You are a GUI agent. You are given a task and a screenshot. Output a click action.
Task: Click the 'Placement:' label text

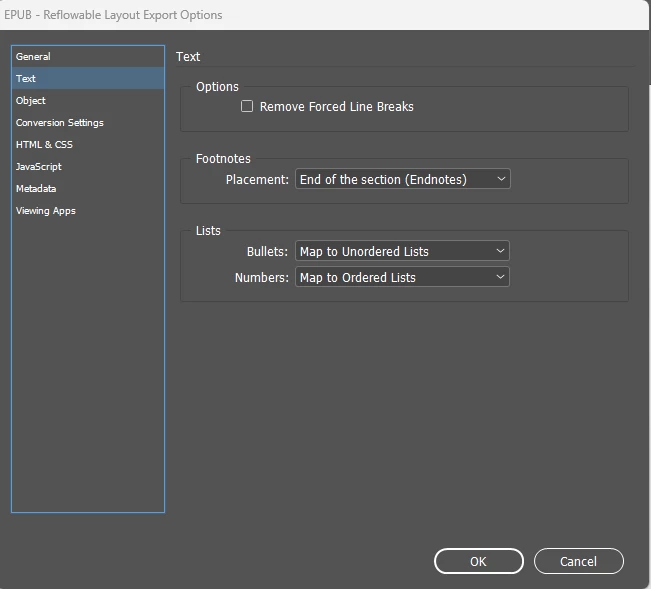point(257,179)
